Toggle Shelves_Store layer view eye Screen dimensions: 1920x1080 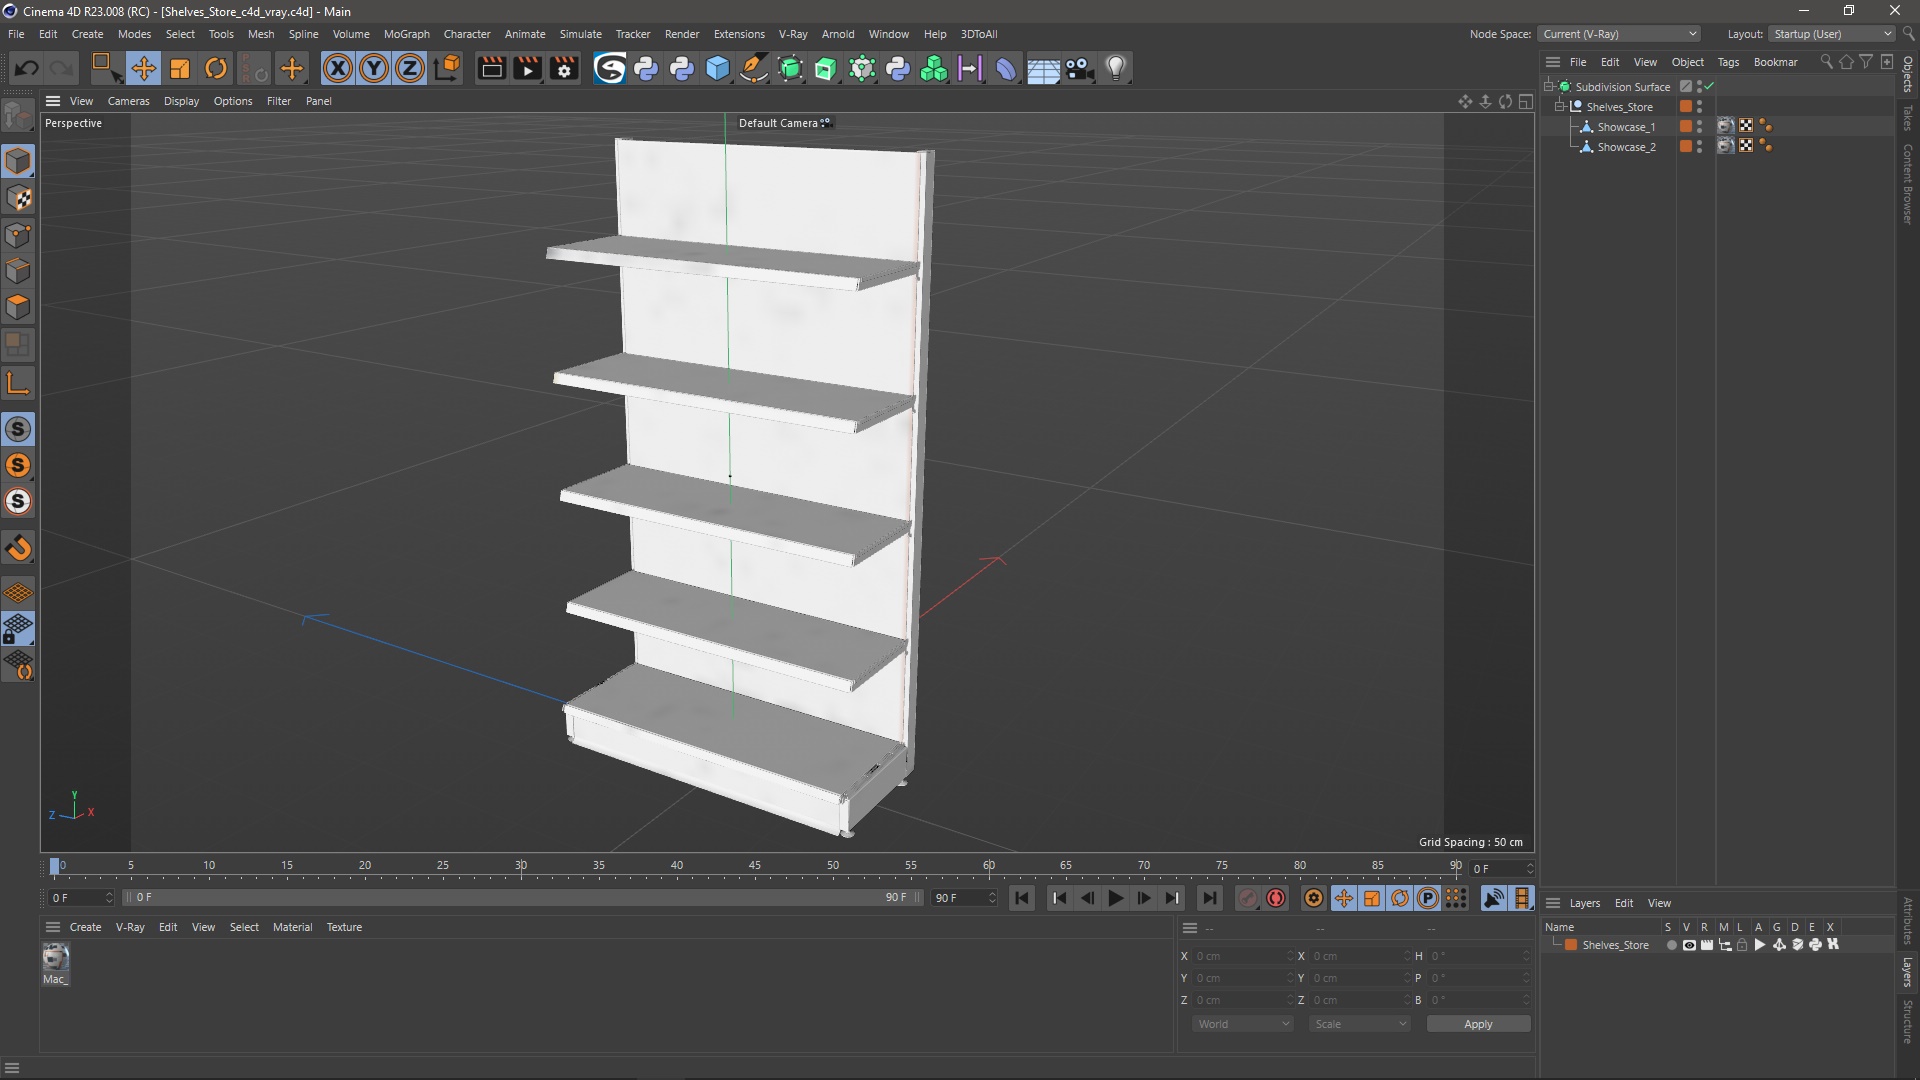[1689, 945]
